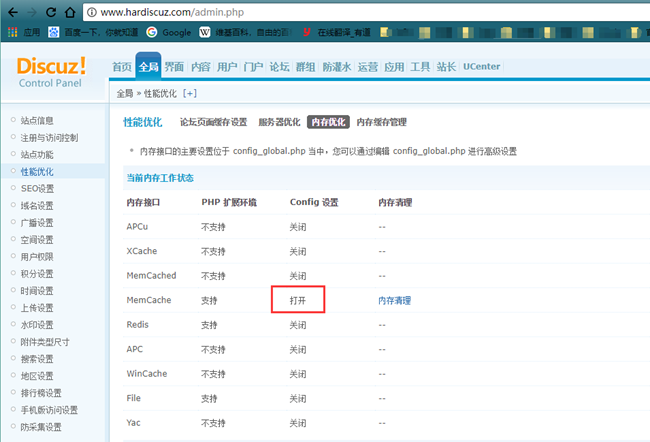
Task: Open the 防灌水 top menu
Action: 337,67
